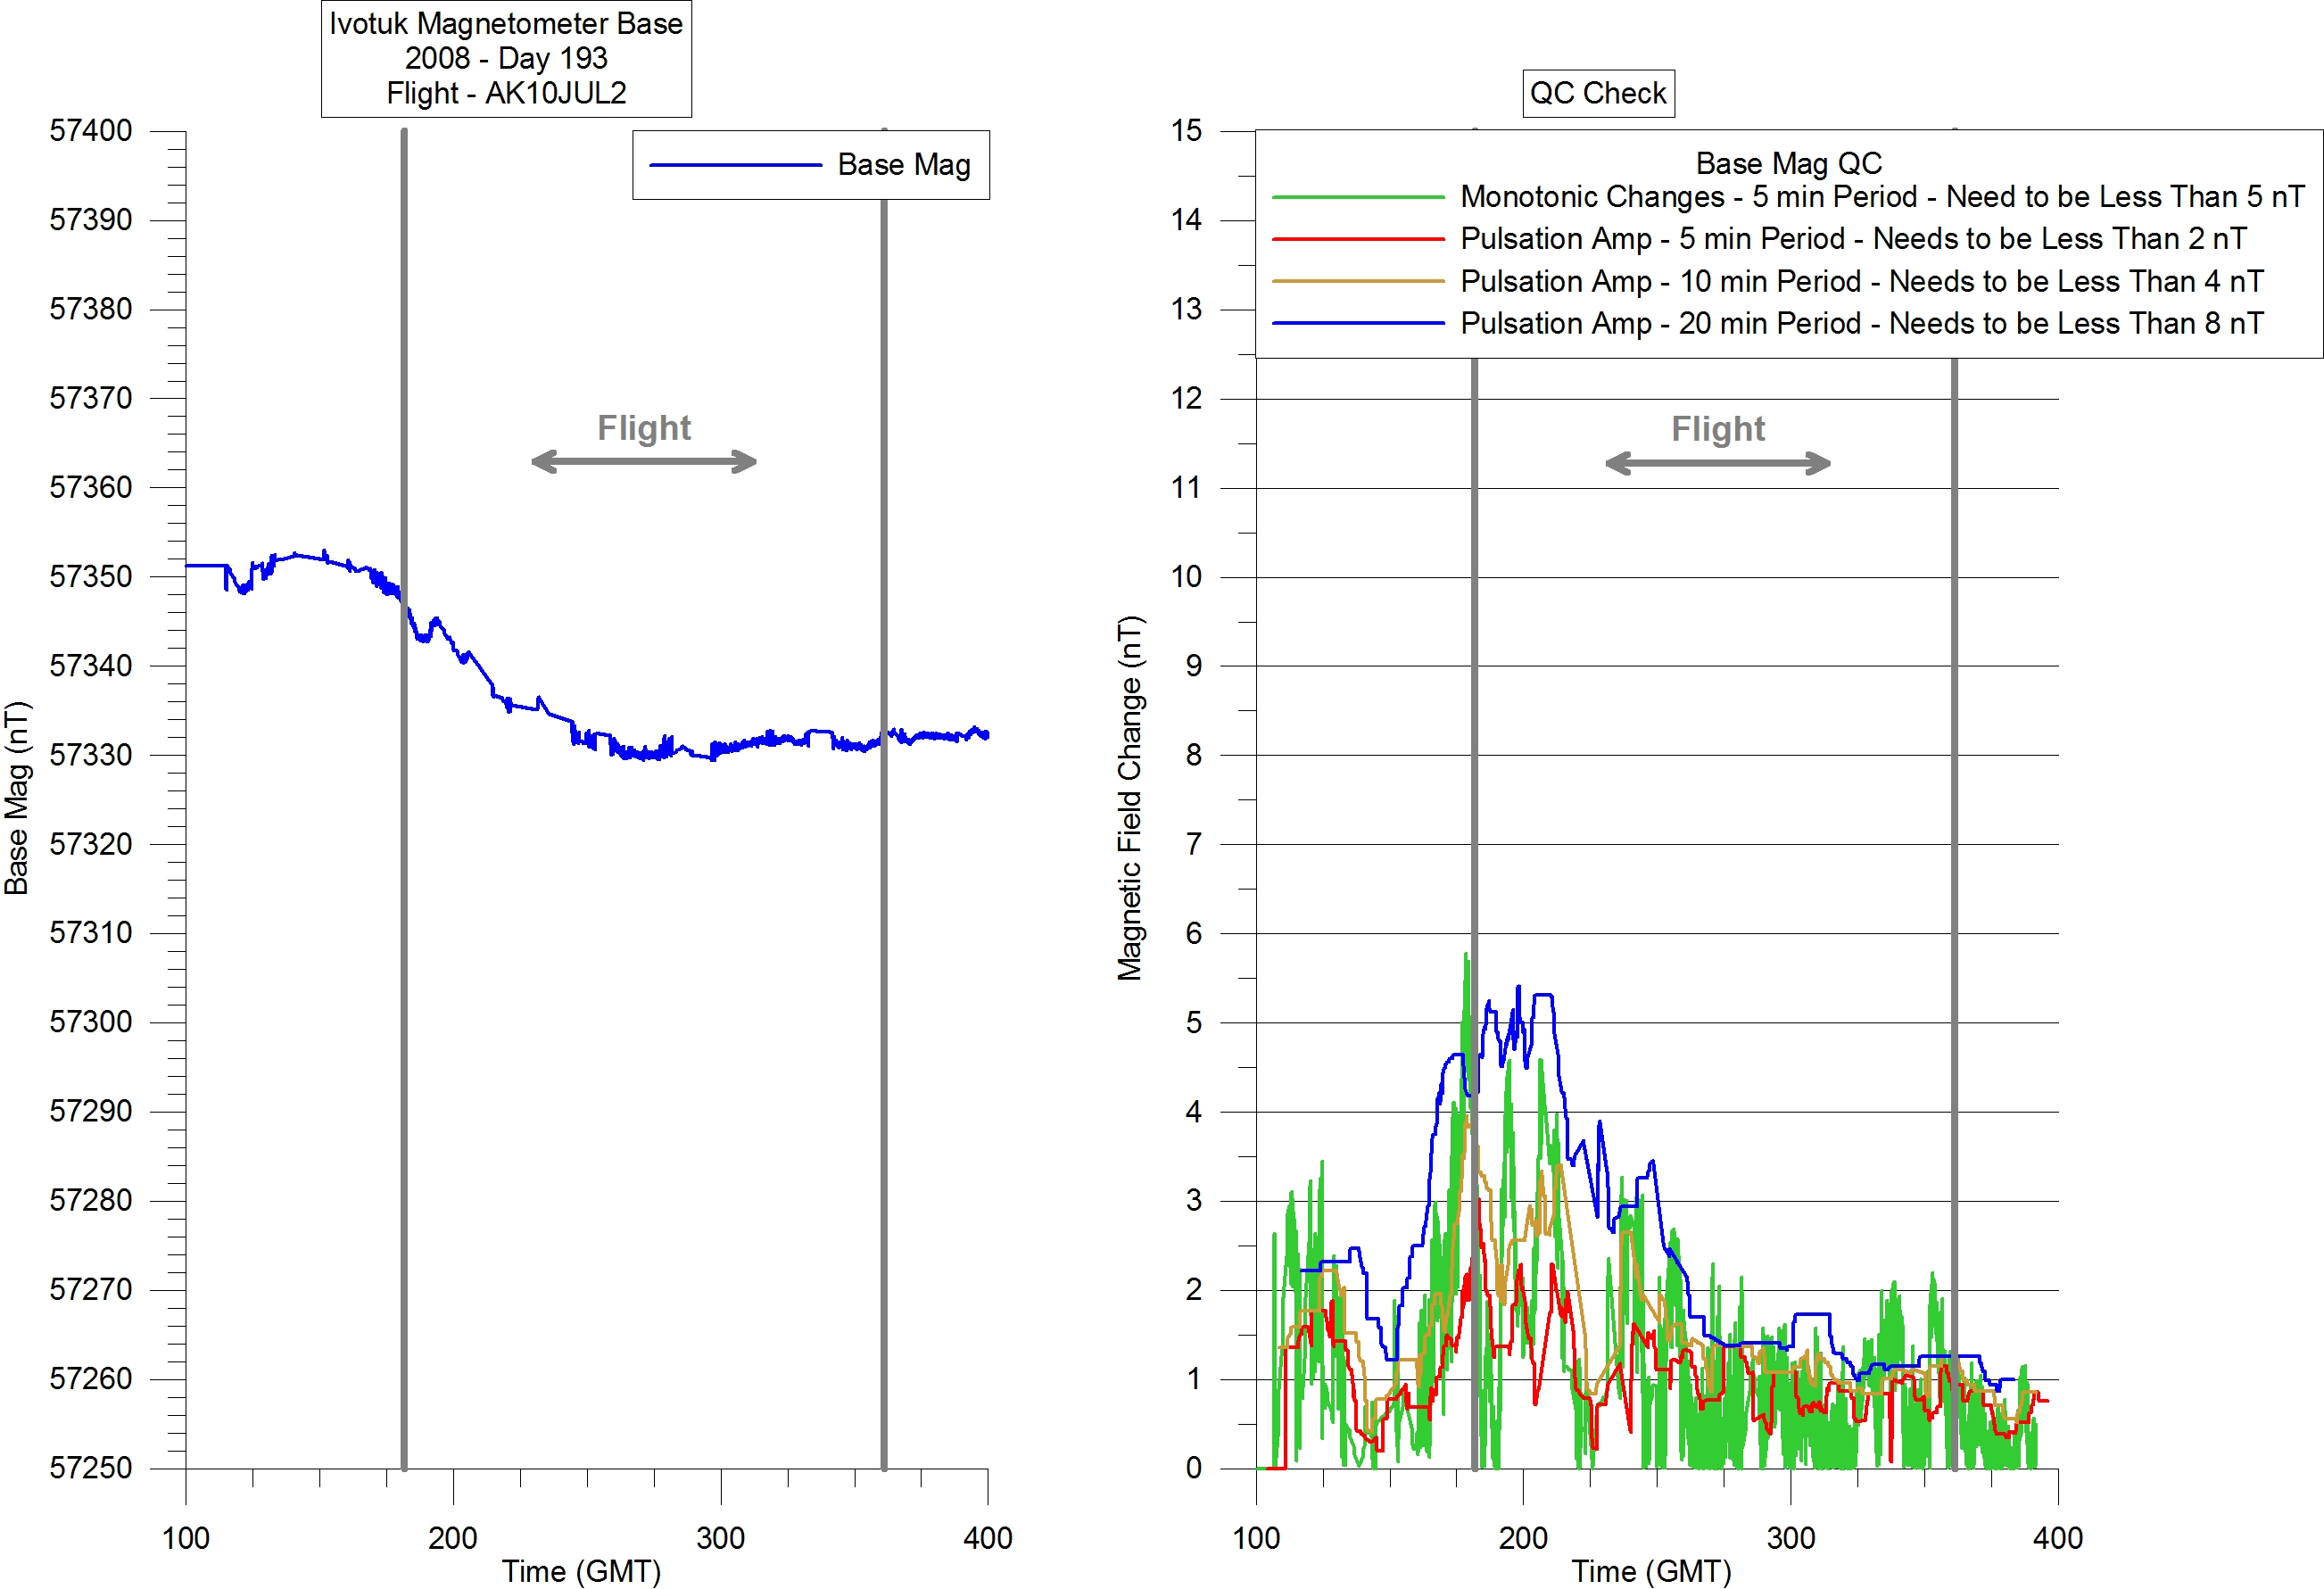Image resolution: width=2324 pixels, height=1589 pixels.
Task: Click the Base Mag (nT) y-axis label
Action: point(17,798)
